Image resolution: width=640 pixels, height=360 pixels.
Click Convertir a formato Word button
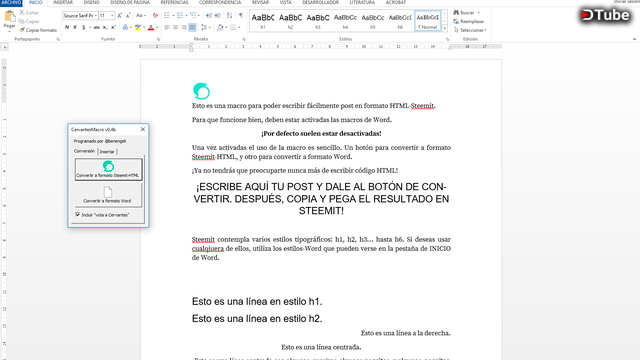(x=108, y=195)
